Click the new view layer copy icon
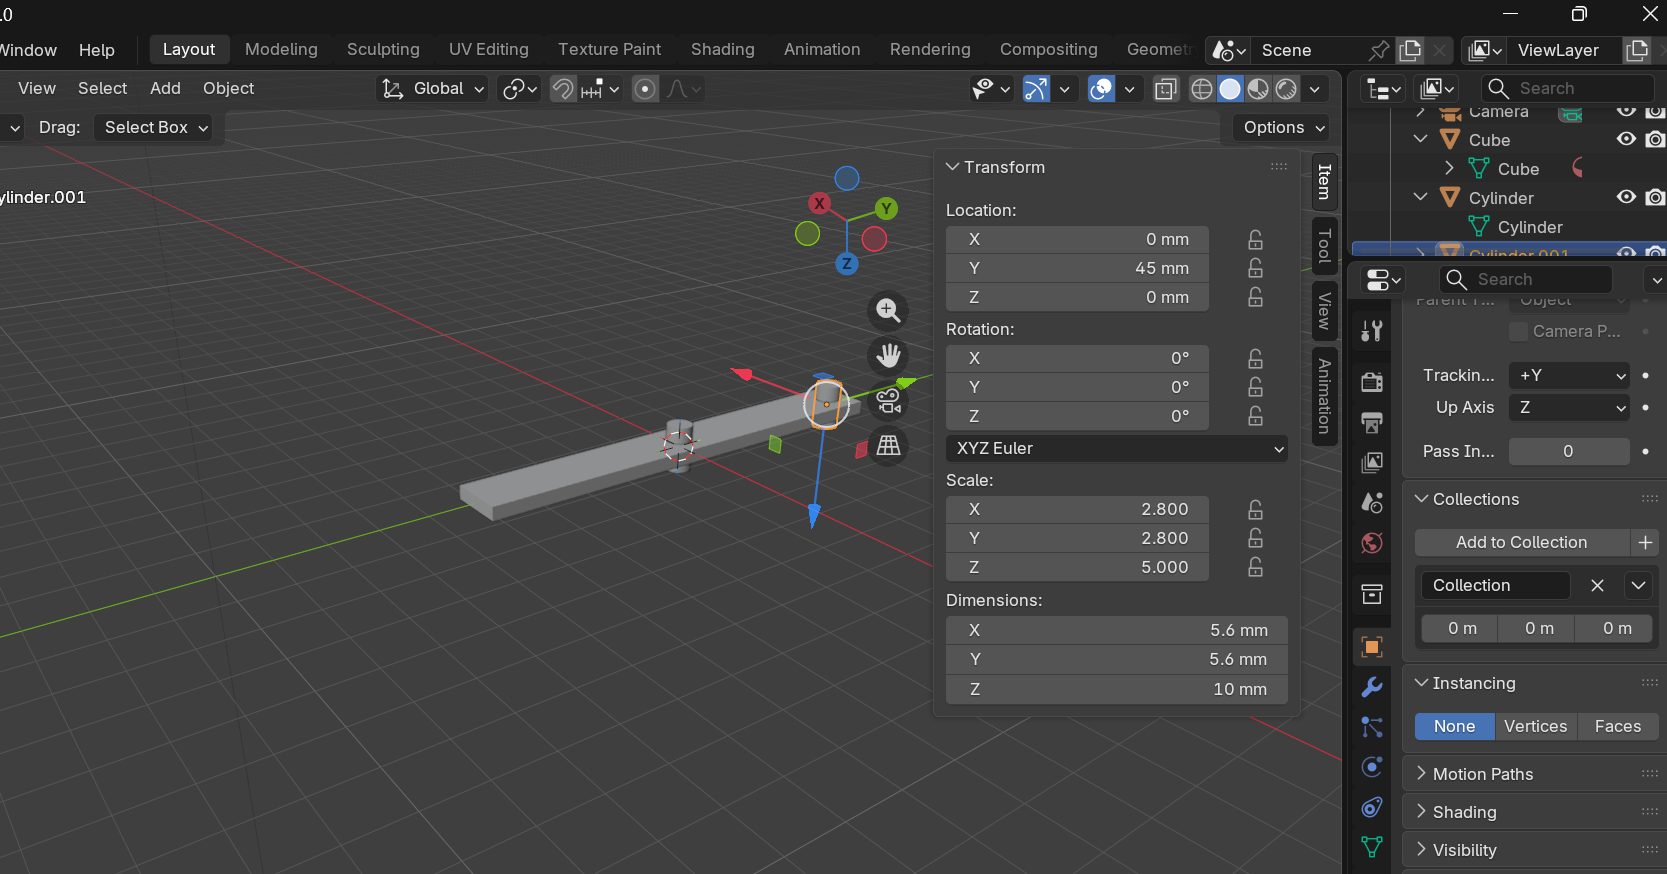Image resolution: width=1667 pixels, height=874 pixels. click(x=1637, y=50)
